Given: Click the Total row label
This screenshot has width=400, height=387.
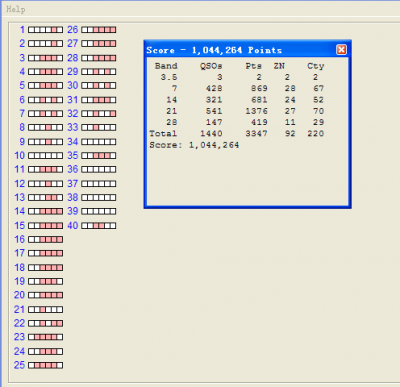Looking at the screenshot, I should [163, 133].
